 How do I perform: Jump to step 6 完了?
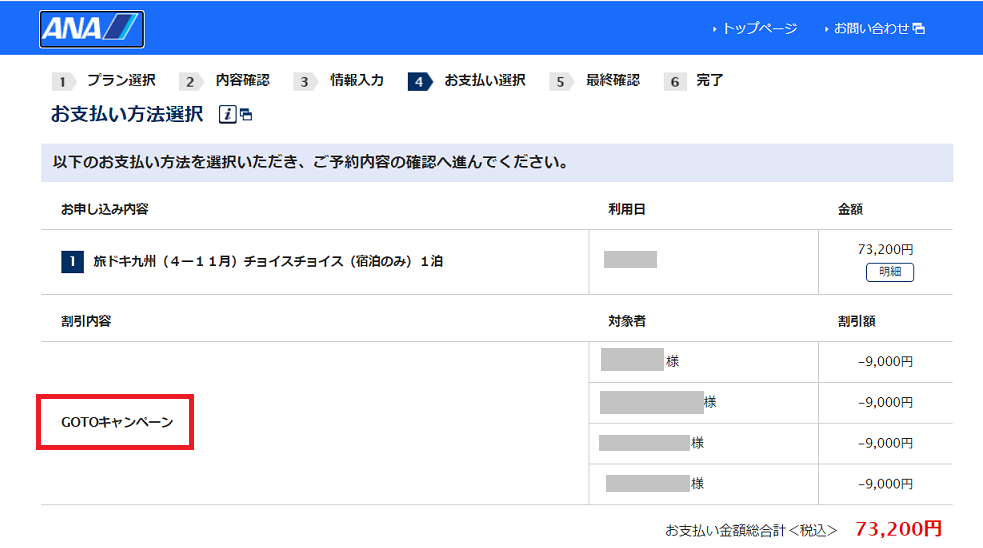pyautogui.click(x=709, y=81)
